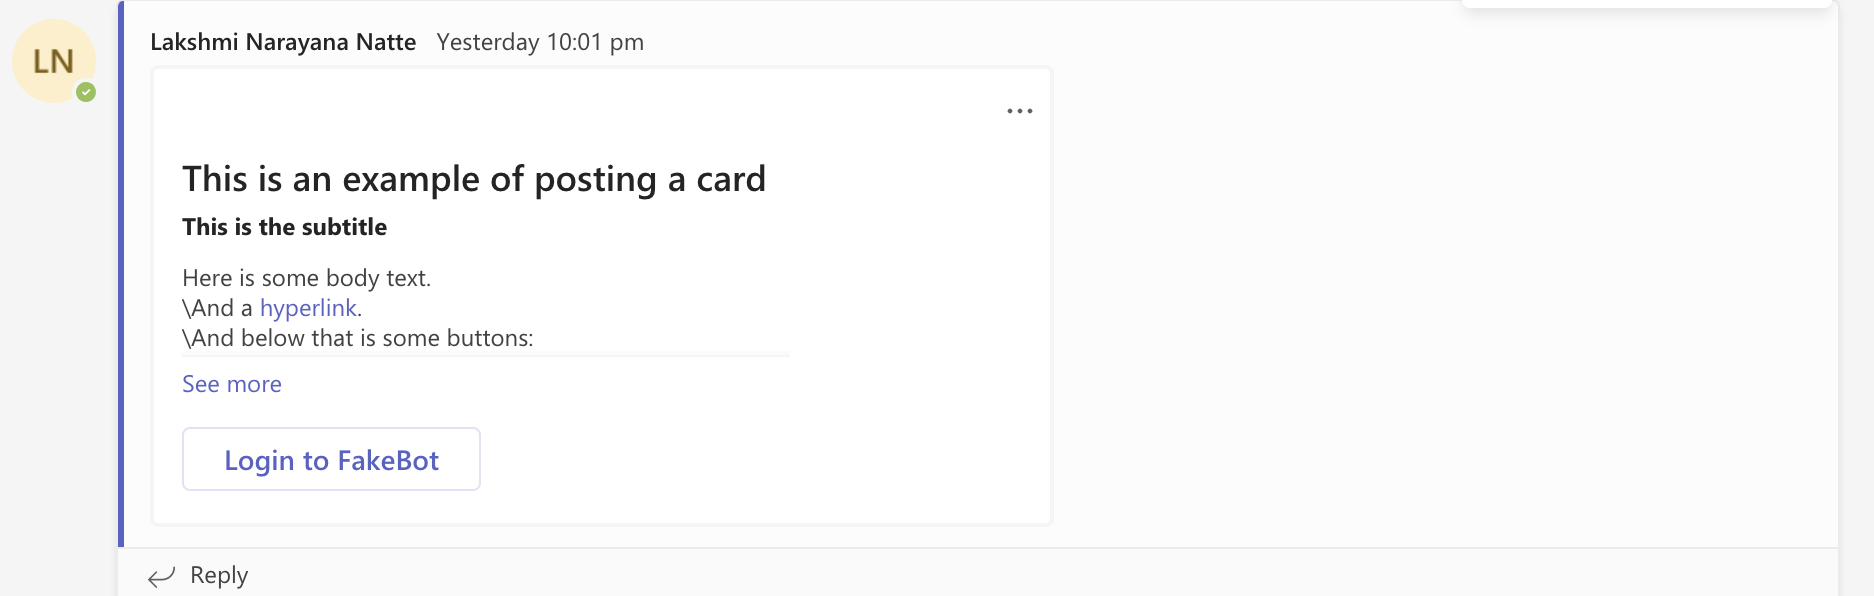Expand the card using See more
The height and width of the screenshot is (596, 1874).
pyautogui.click(x=231, y=384)
